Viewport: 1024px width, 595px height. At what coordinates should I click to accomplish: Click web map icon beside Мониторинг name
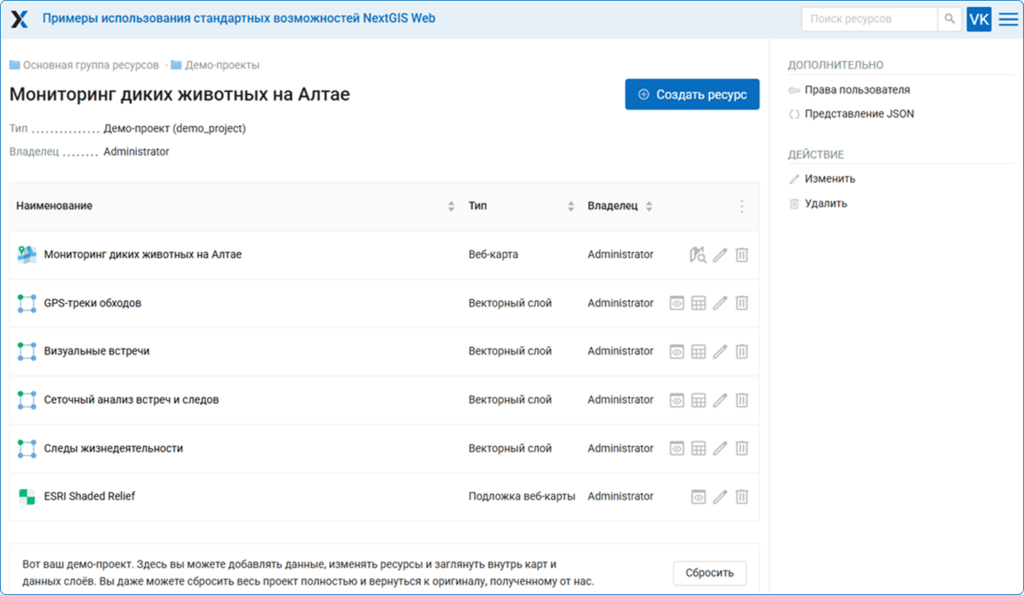[27, 255]
